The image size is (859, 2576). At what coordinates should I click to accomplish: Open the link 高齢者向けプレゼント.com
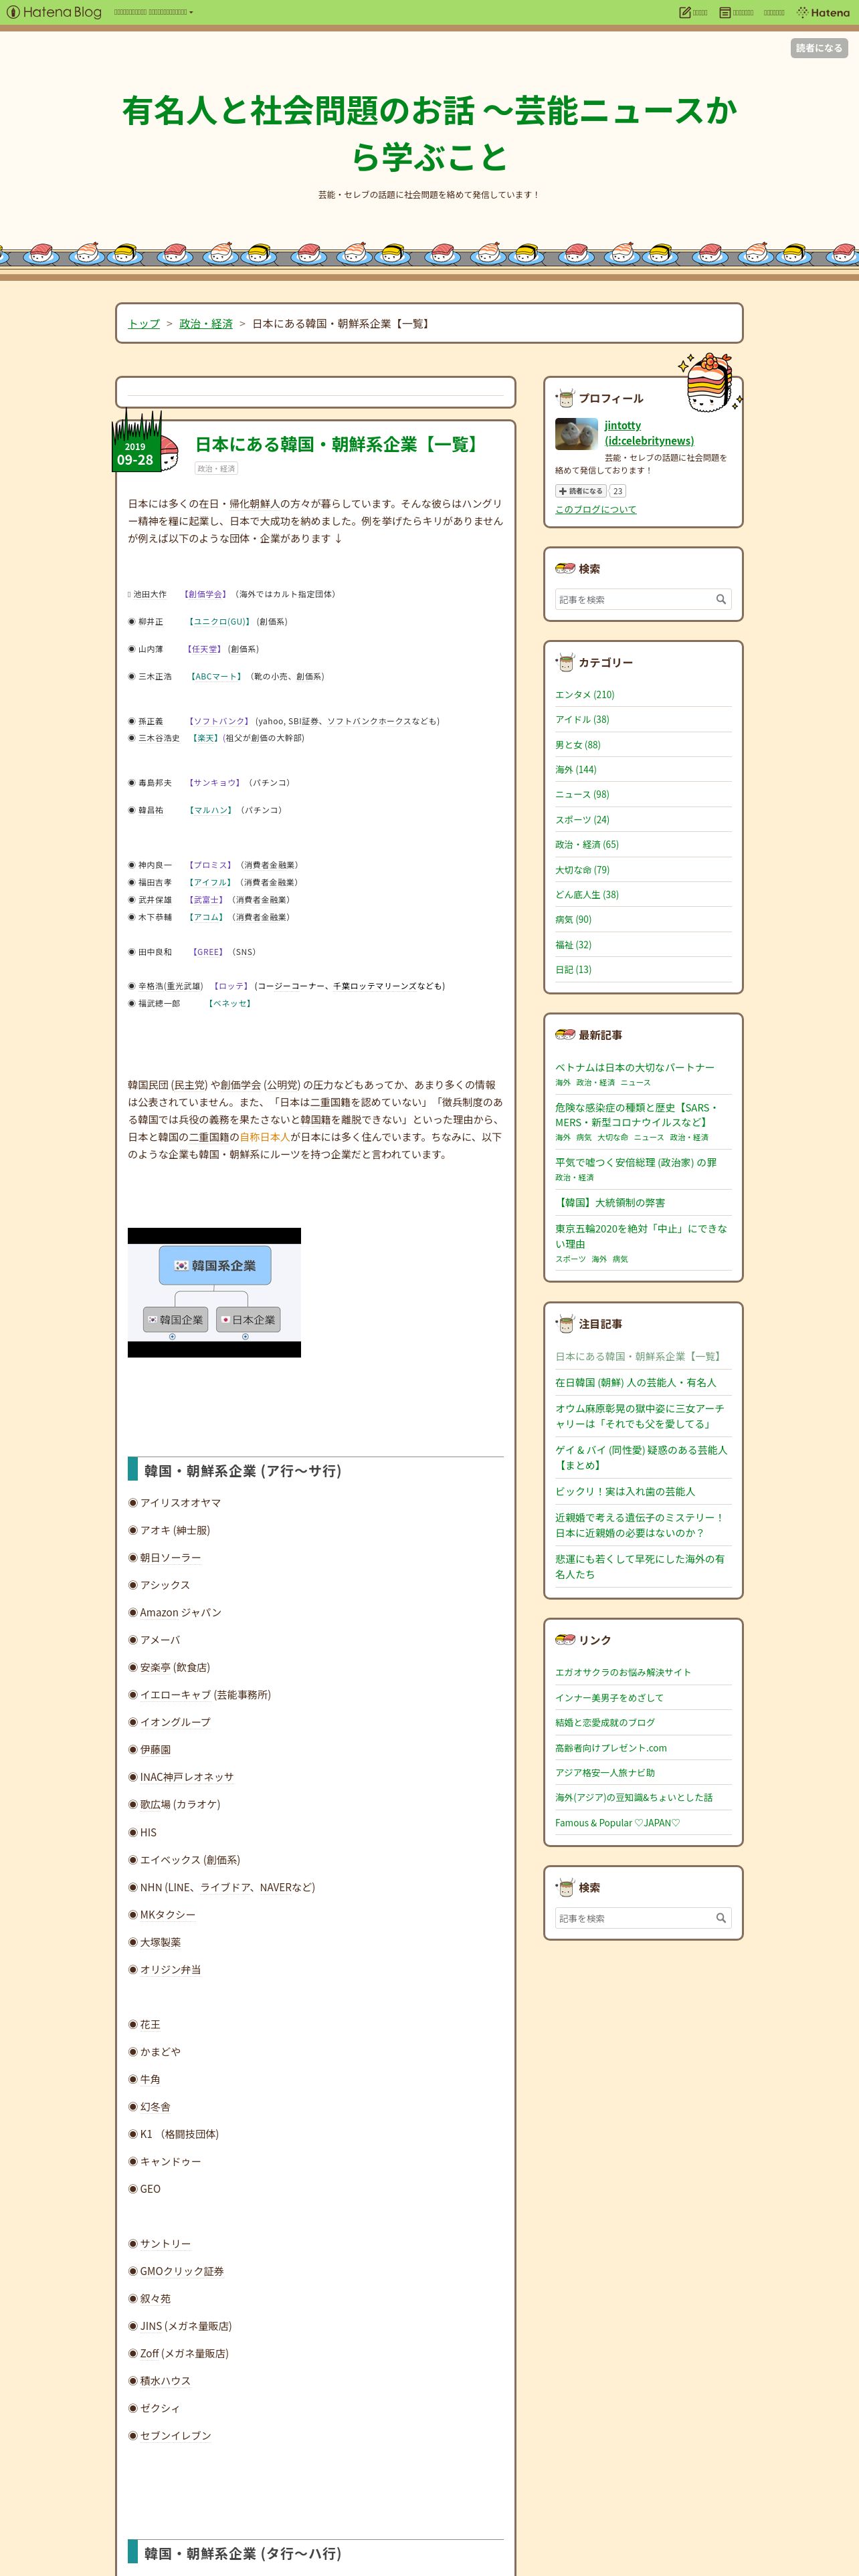(x=611, y=1747)
